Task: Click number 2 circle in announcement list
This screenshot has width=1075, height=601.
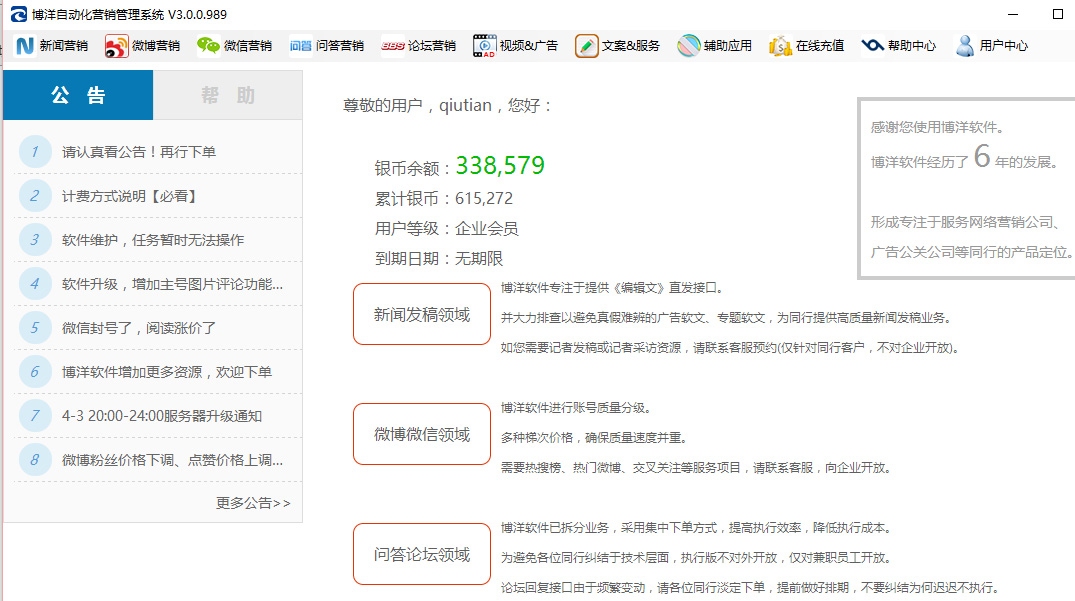Action: pos(35,196)
